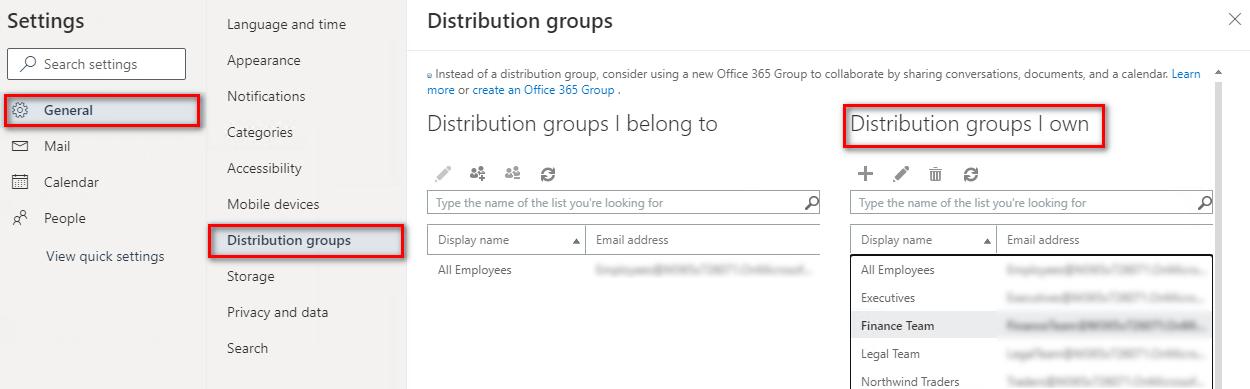Select Legal Team group row
Image resolution: width=1250 pixels, height=389 pixels.
pyautogui.click(x=1031, y=354)
